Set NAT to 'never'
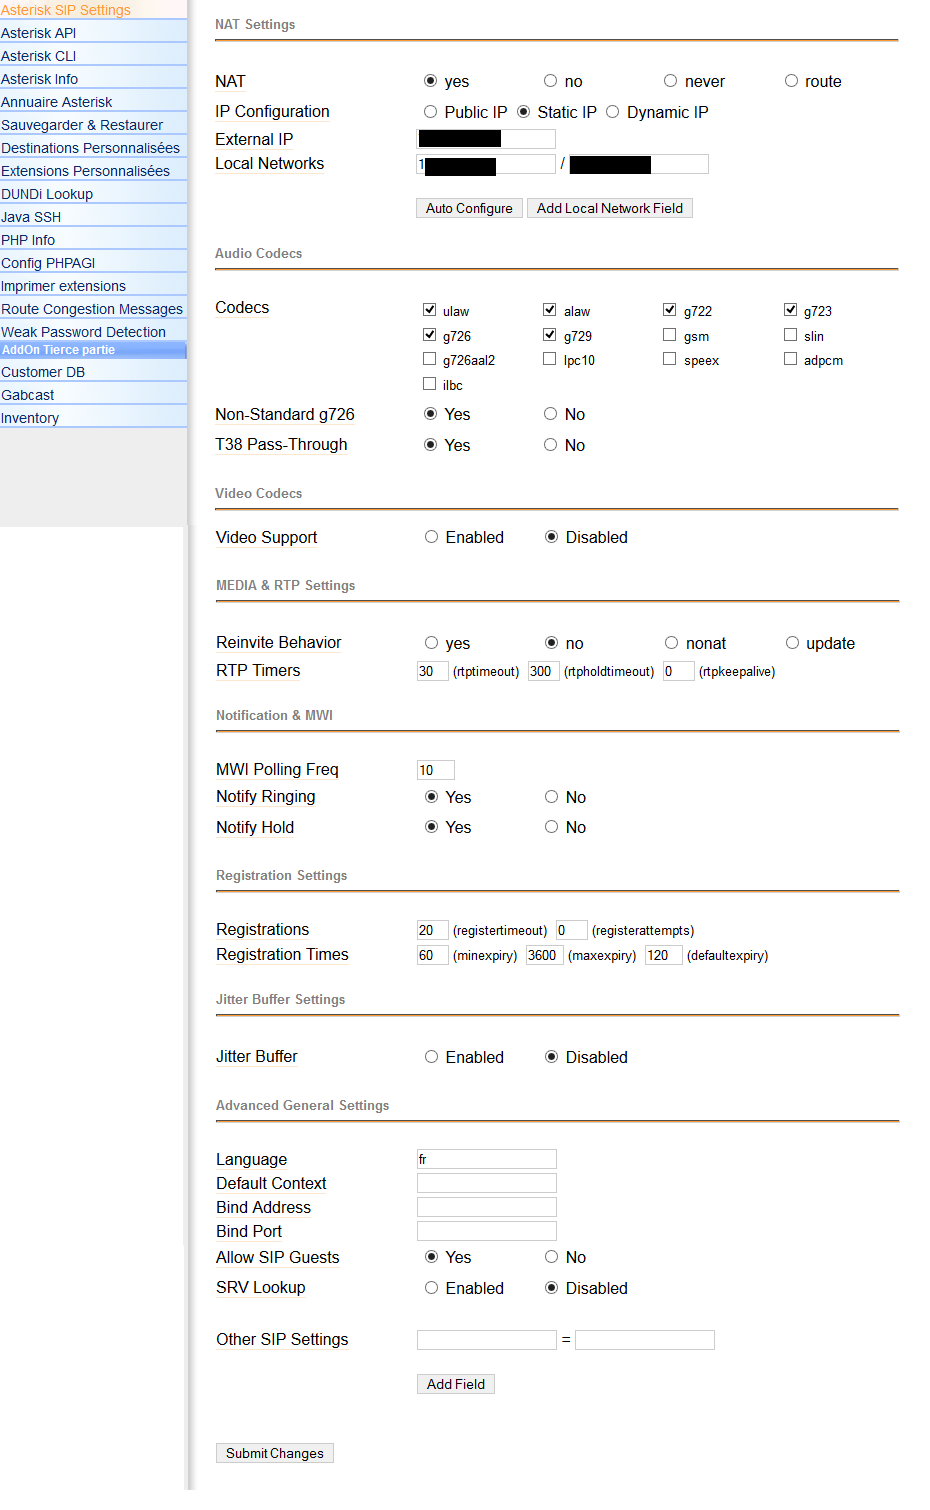Screen dimensions: 930x1510 click(x=670, y=81)
